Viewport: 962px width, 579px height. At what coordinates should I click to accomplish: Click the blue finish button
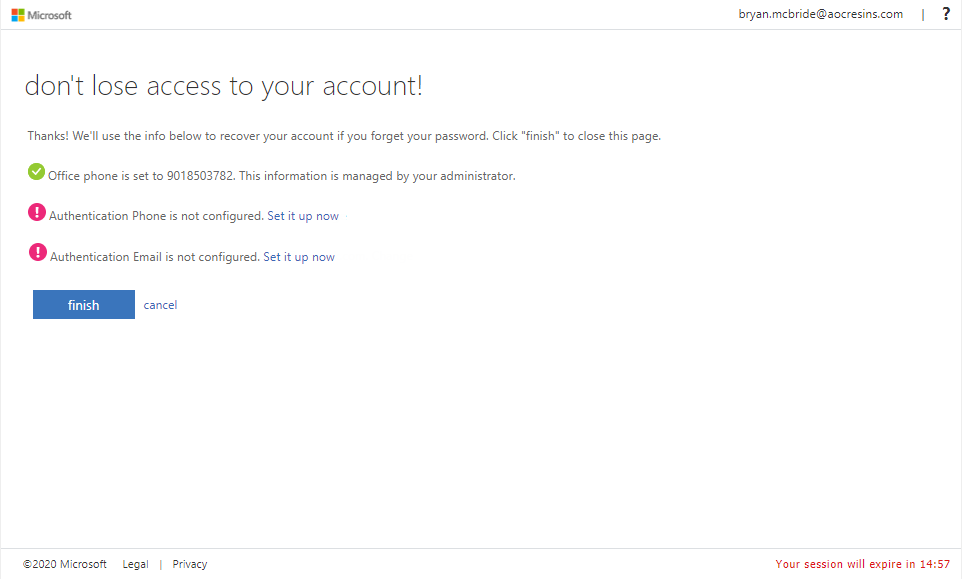[83, 304]
